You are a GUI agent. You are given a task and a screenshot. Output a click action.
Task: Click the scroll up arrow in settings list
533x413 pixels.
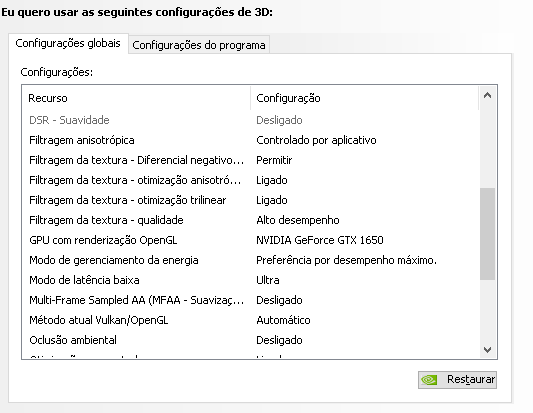tap(487, 96)
